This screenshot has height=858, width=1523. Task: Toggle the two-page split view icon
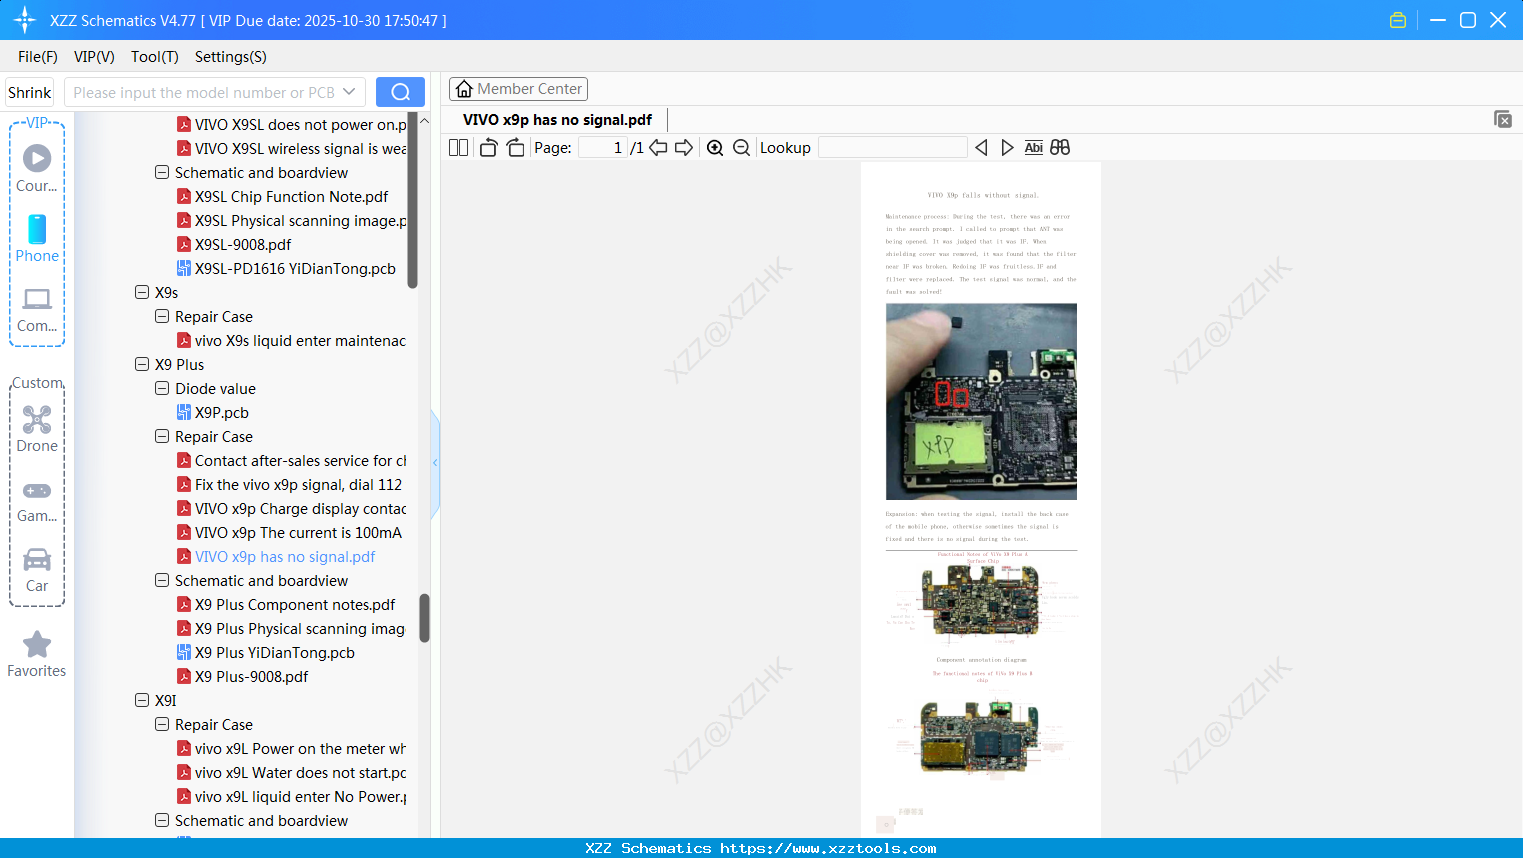[x=458, y=148]
